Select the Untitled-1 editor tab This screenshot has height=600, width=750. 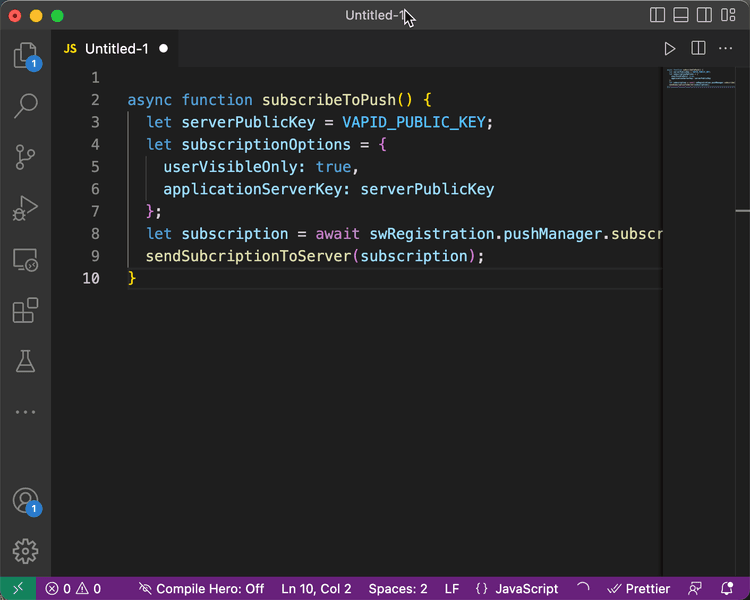tap(115, 48)
